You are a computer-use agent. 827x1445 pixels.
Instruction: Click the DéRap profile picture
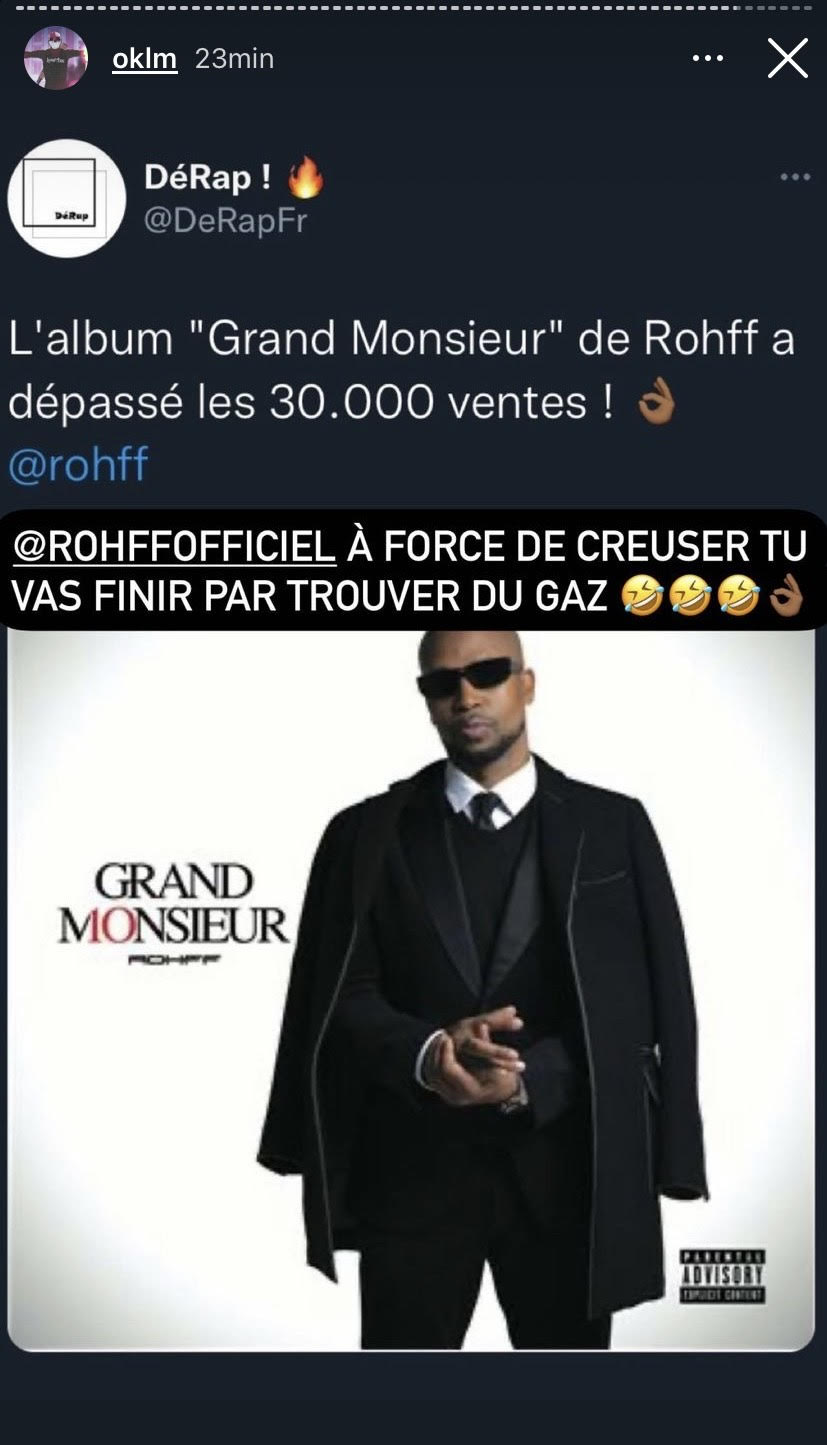point(67,199)
